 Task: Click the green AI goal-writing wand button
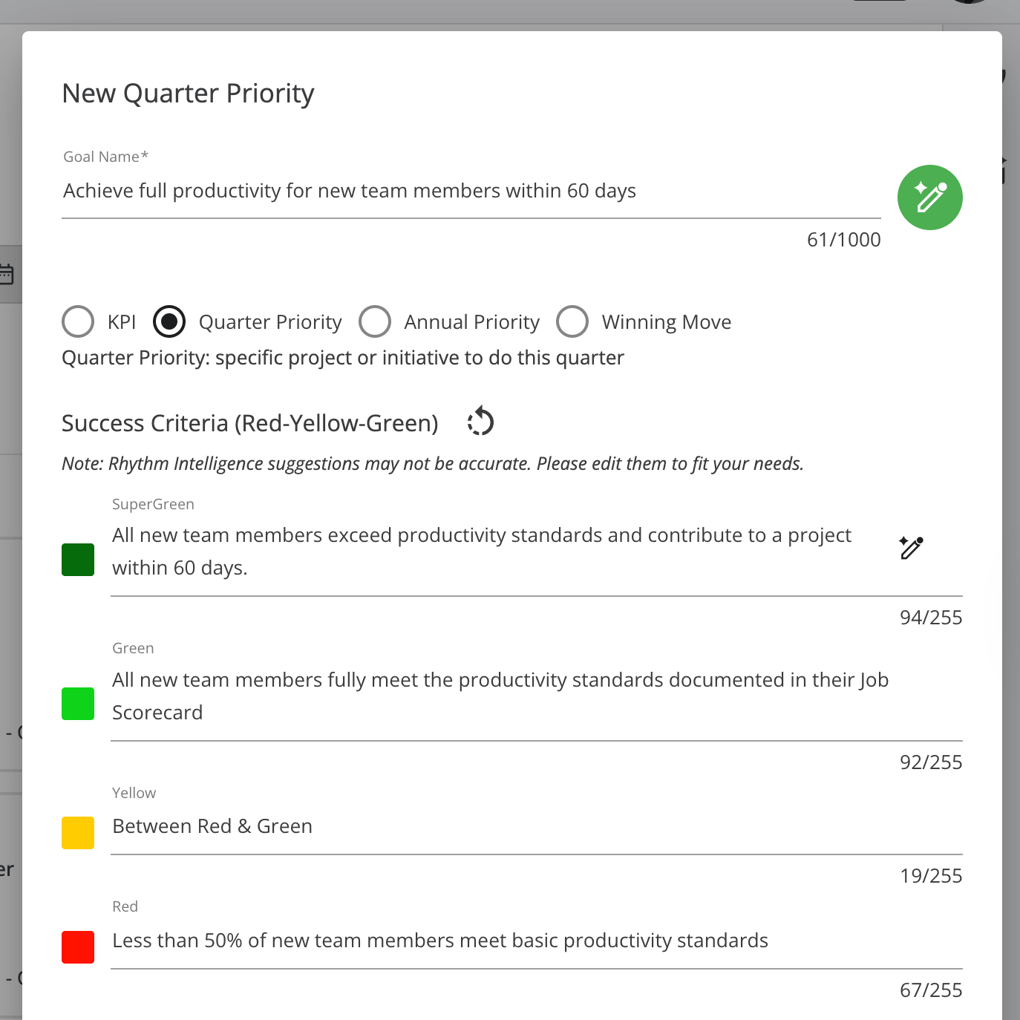point(930,197)
